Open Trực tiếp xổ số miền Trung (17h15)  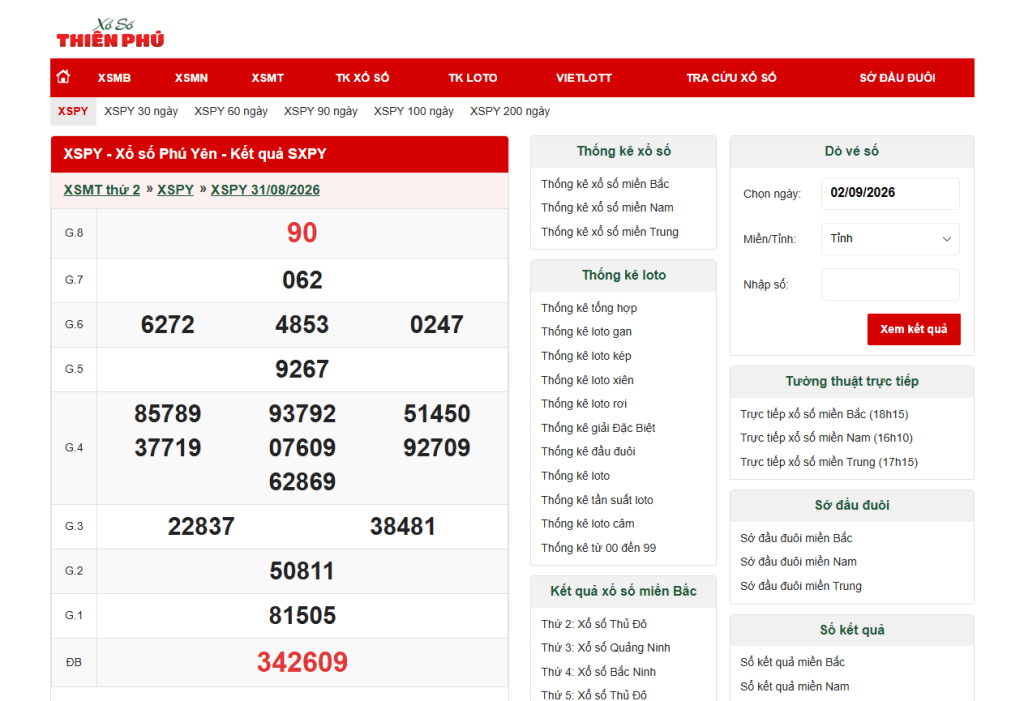point(829,462)
